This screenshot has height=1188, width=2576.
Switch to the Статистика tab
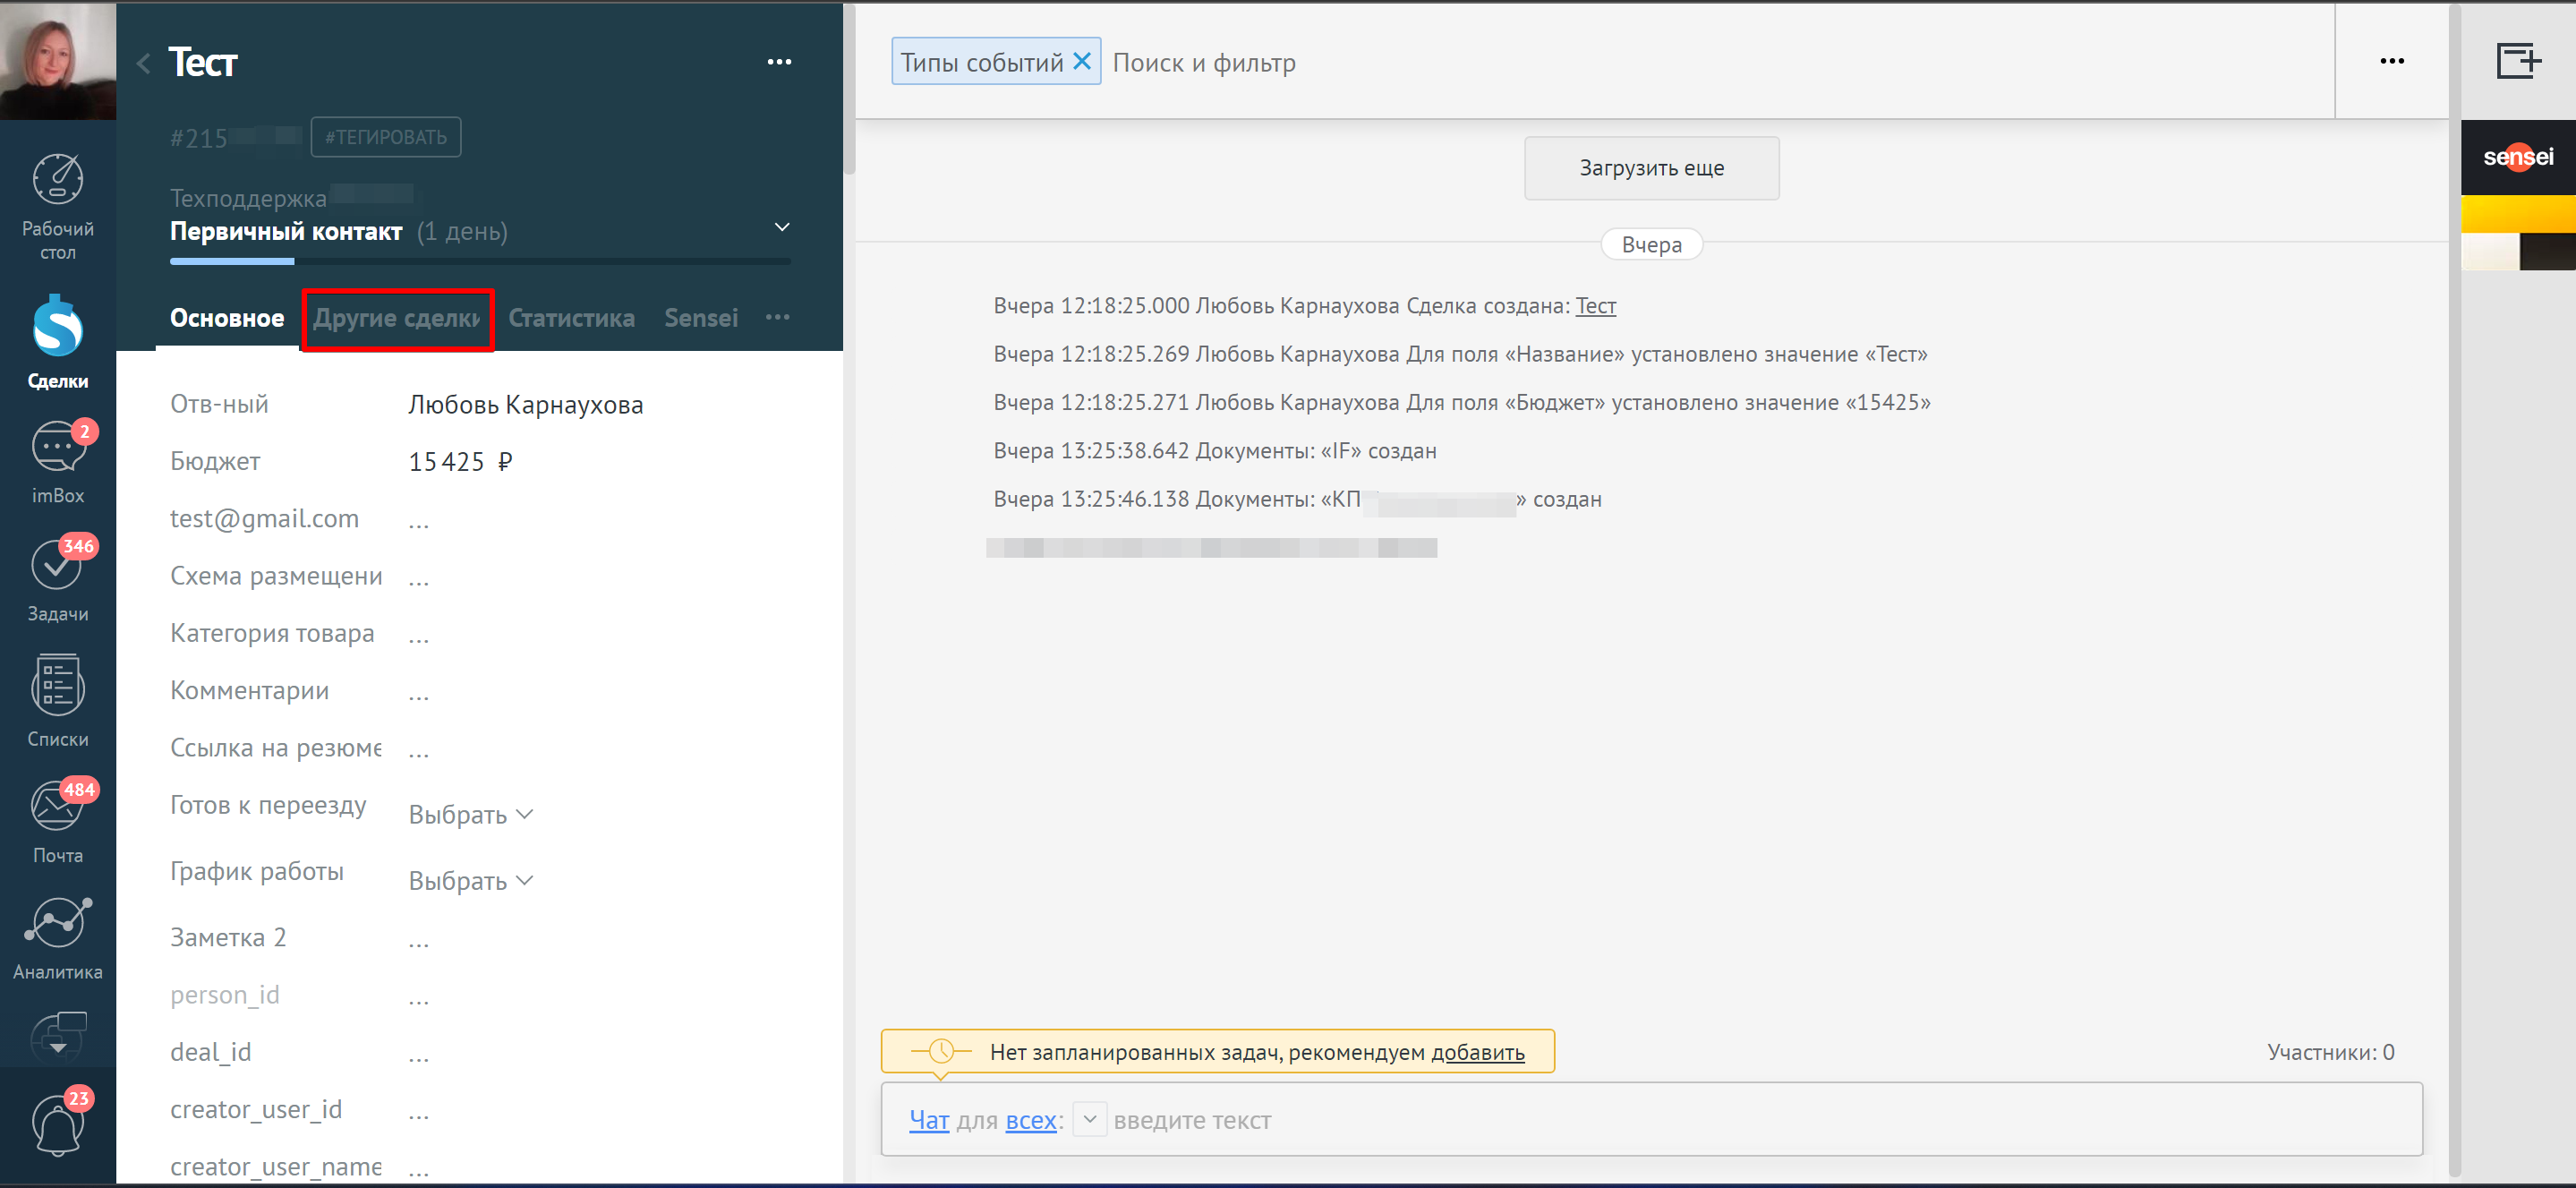coord(571,318)
